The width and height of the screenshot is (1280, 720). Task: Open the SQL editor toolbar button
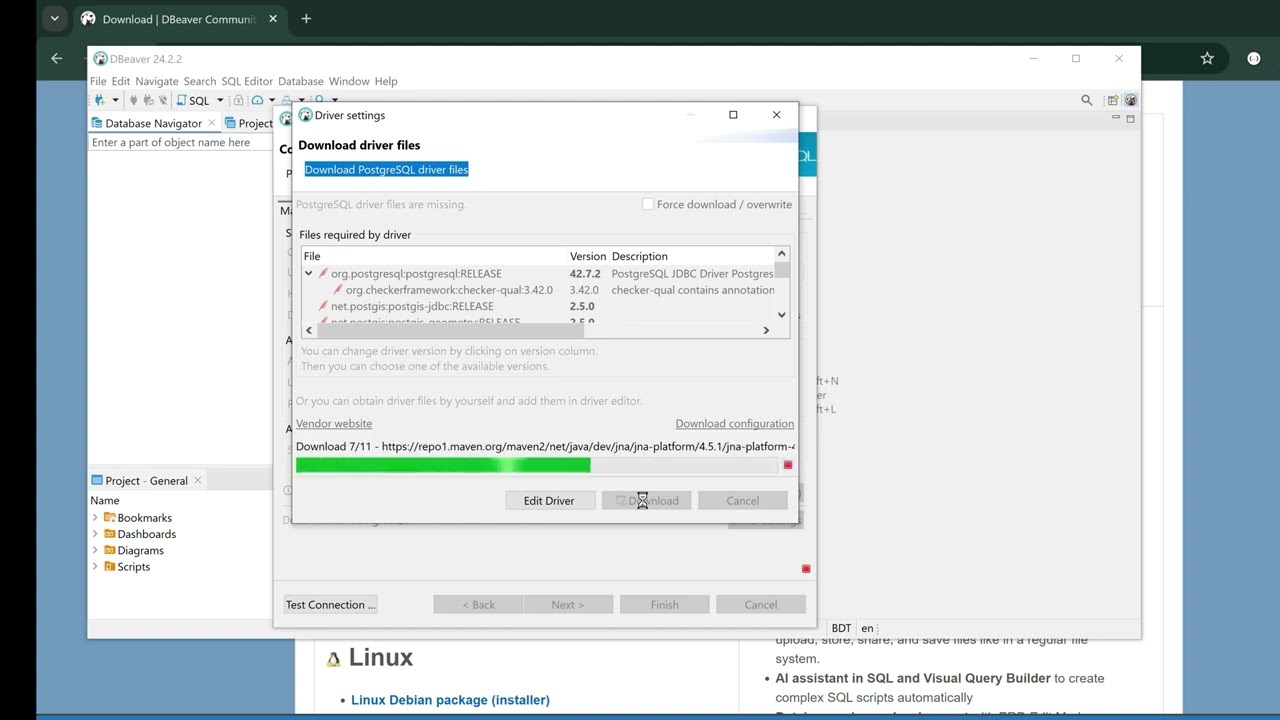click(x=193, y=100)
